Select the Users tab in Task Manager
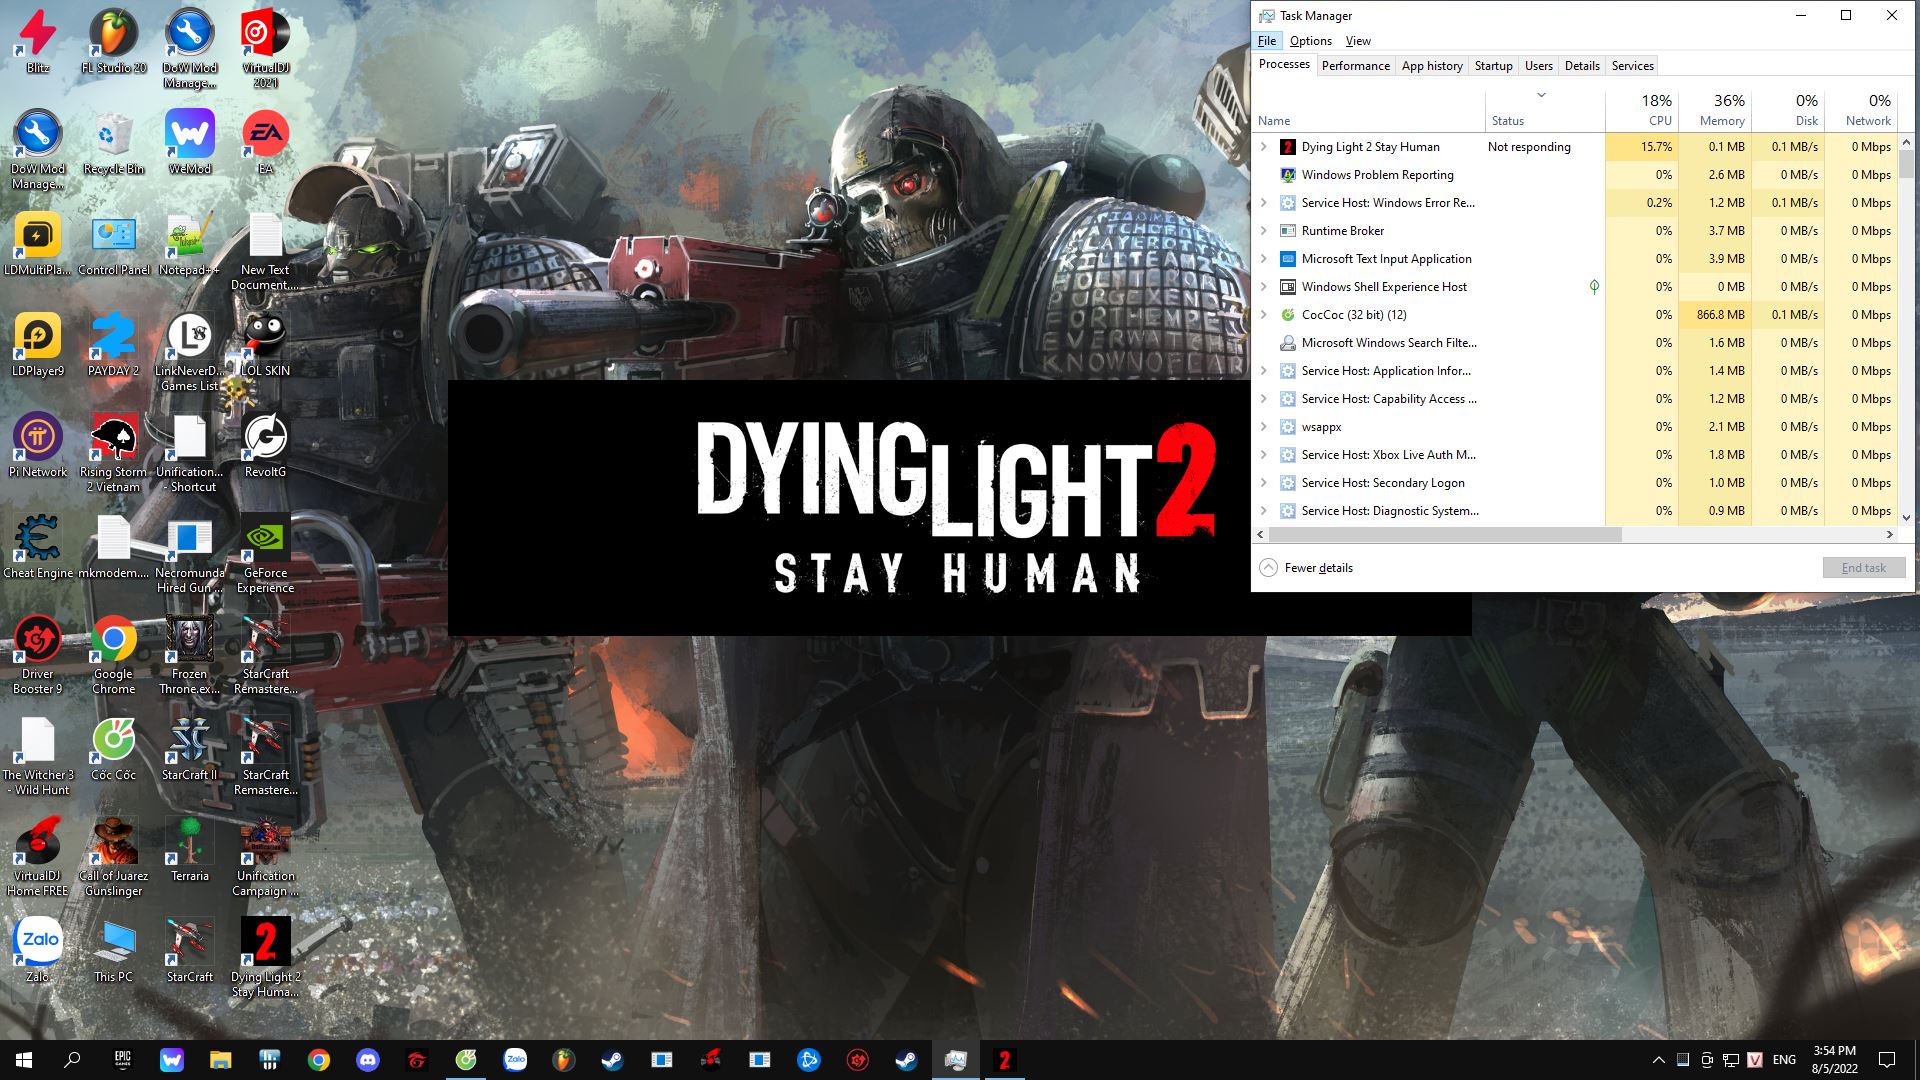The image size is (1920, 1080). click(x=1538, y=65)
